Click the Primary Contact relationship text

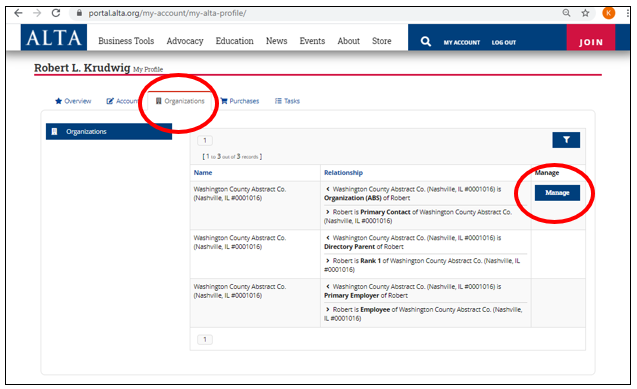[x=385, y=212]
